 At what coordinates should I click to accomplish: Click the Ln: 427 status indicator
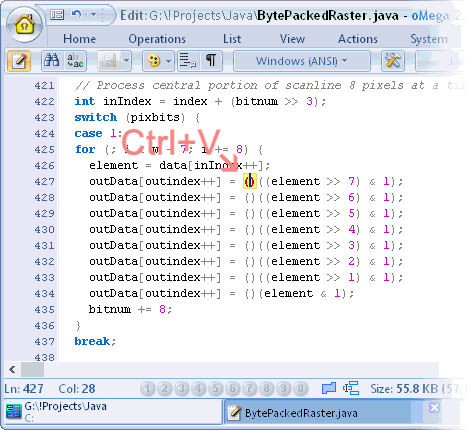[24, 389]
